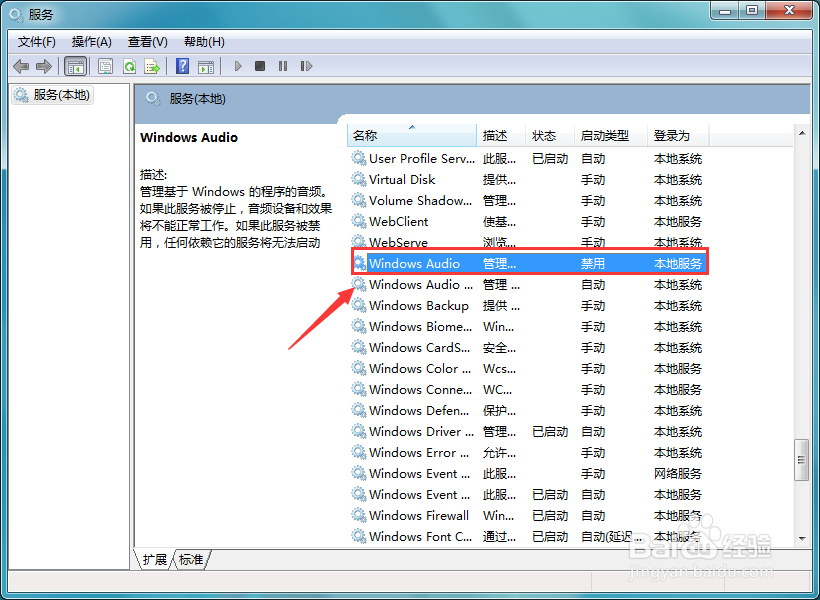The image size is (820, 600).
Task: Click 禁用 startup type of Windows Audio
Action: point(593,264)
